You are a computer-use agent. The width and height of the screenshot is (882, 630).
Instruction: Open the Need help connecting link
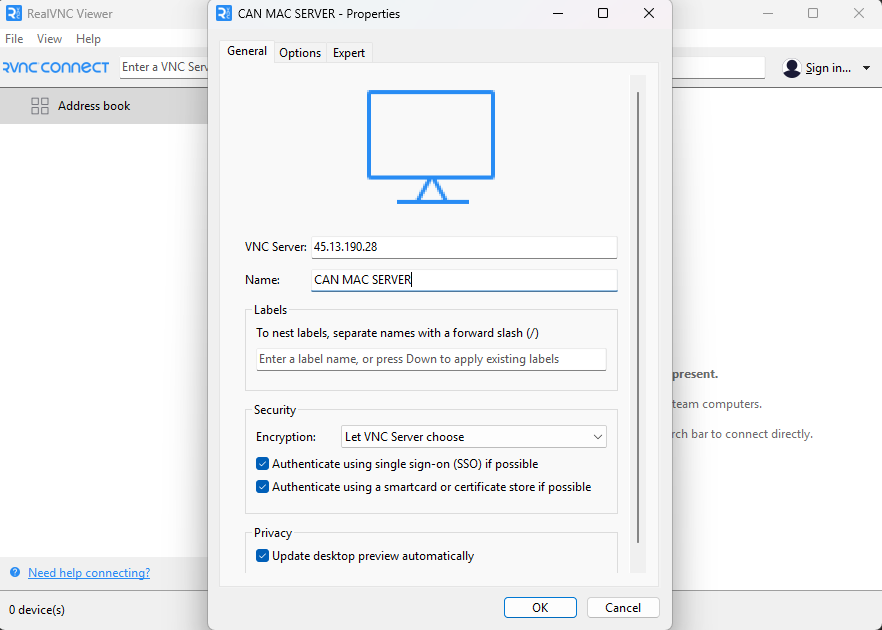89,573
